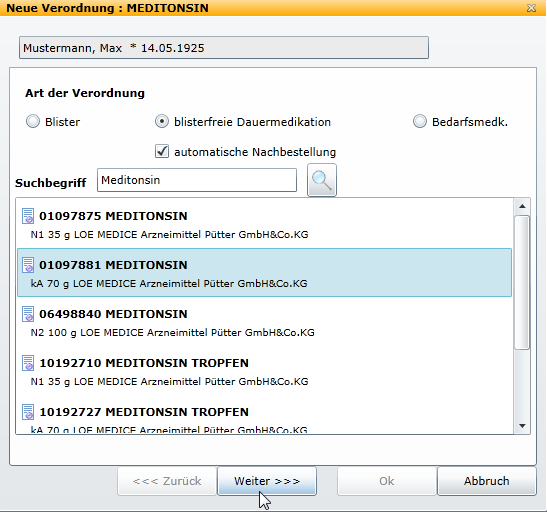547x512 pixels.
Task: Toggle automatische Nachbestellung checkbox
Action: [162, 151]
